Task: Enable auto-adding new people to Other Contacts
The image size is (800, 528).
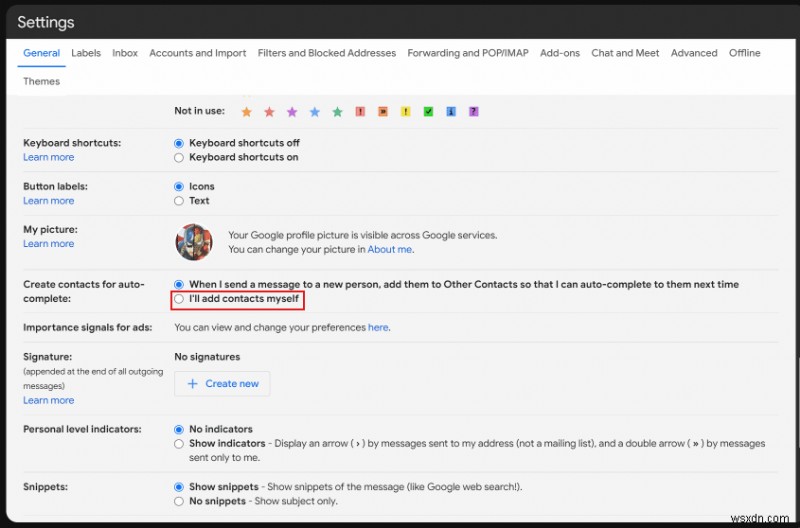Action: pos(179,285)
